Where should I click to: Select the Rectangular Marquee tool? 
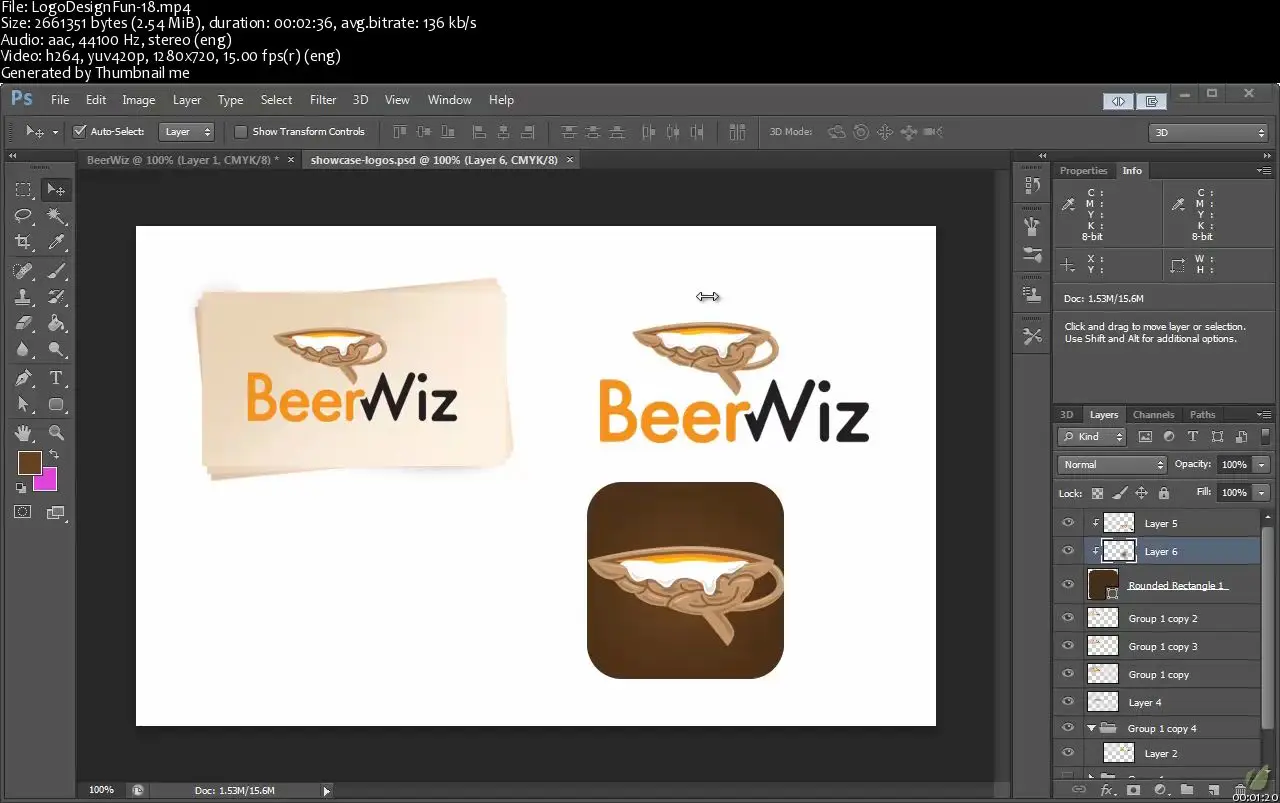coord(23,190)
